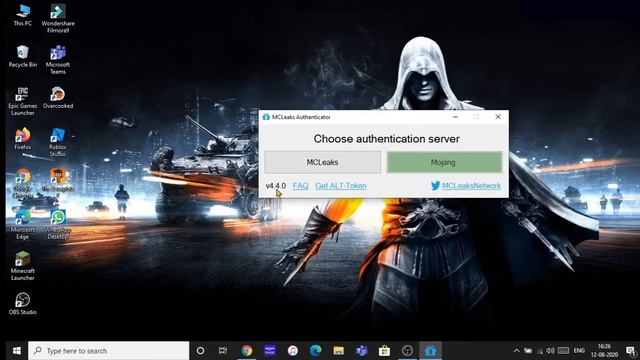Screen dimensions: 640x360
Task: Select Overcooked desktop shortcut
Action: 58,98
